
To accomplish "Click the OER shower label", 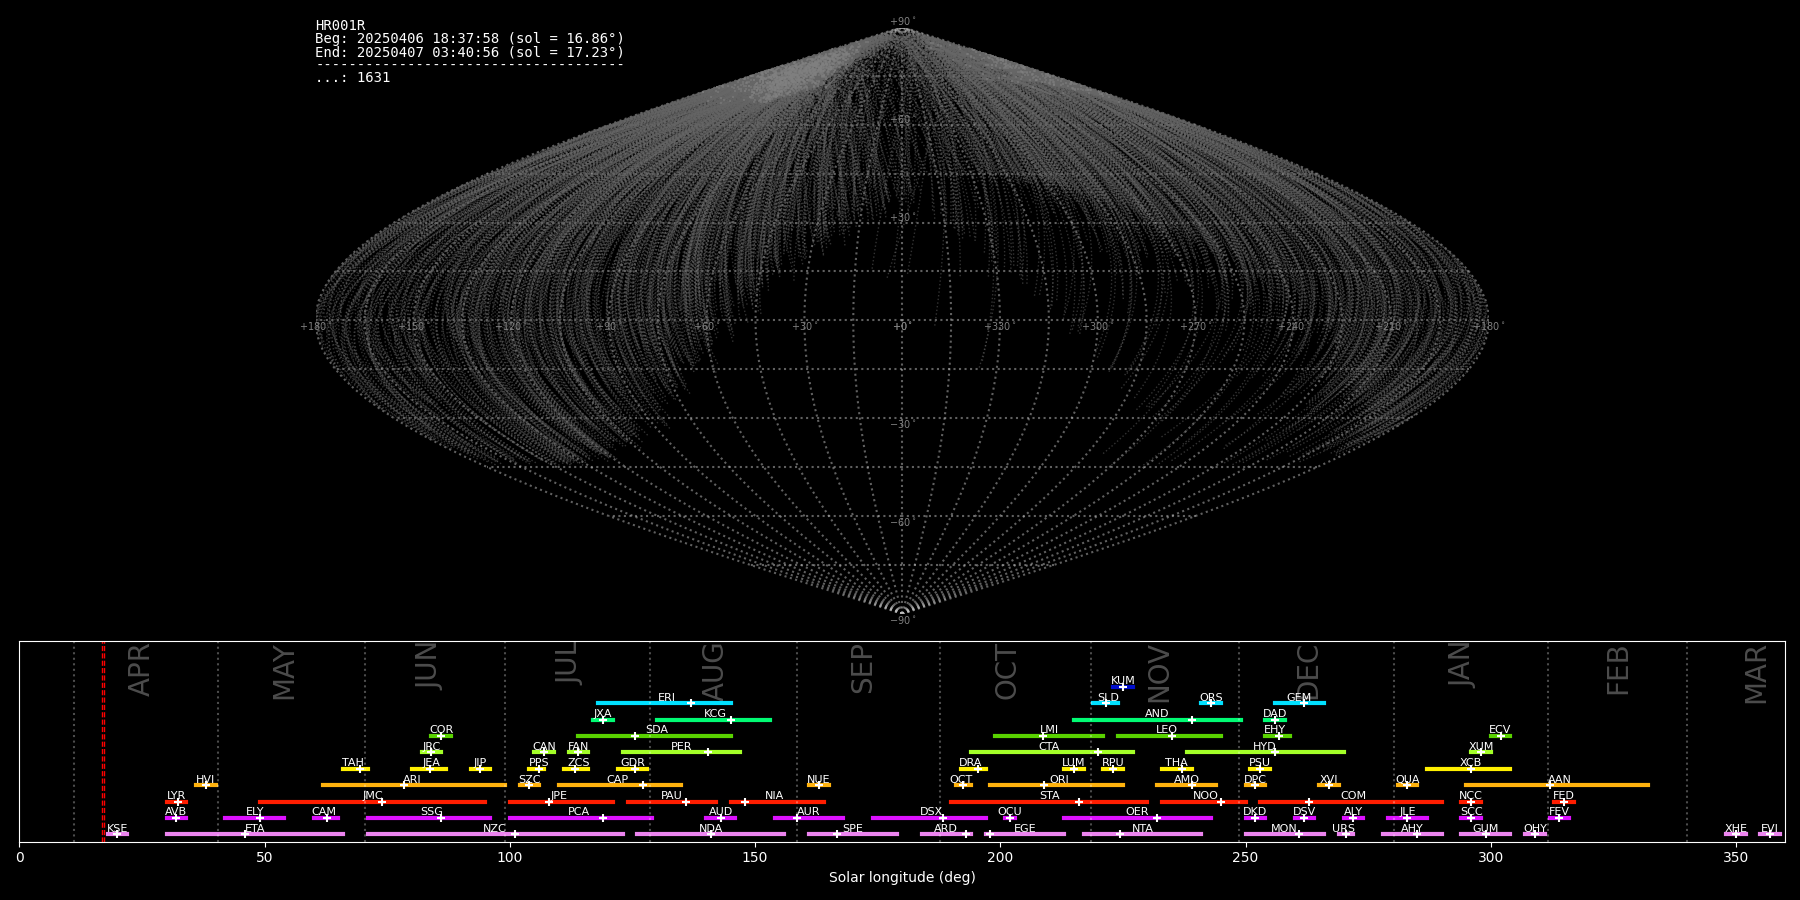I will (1137, 812).
